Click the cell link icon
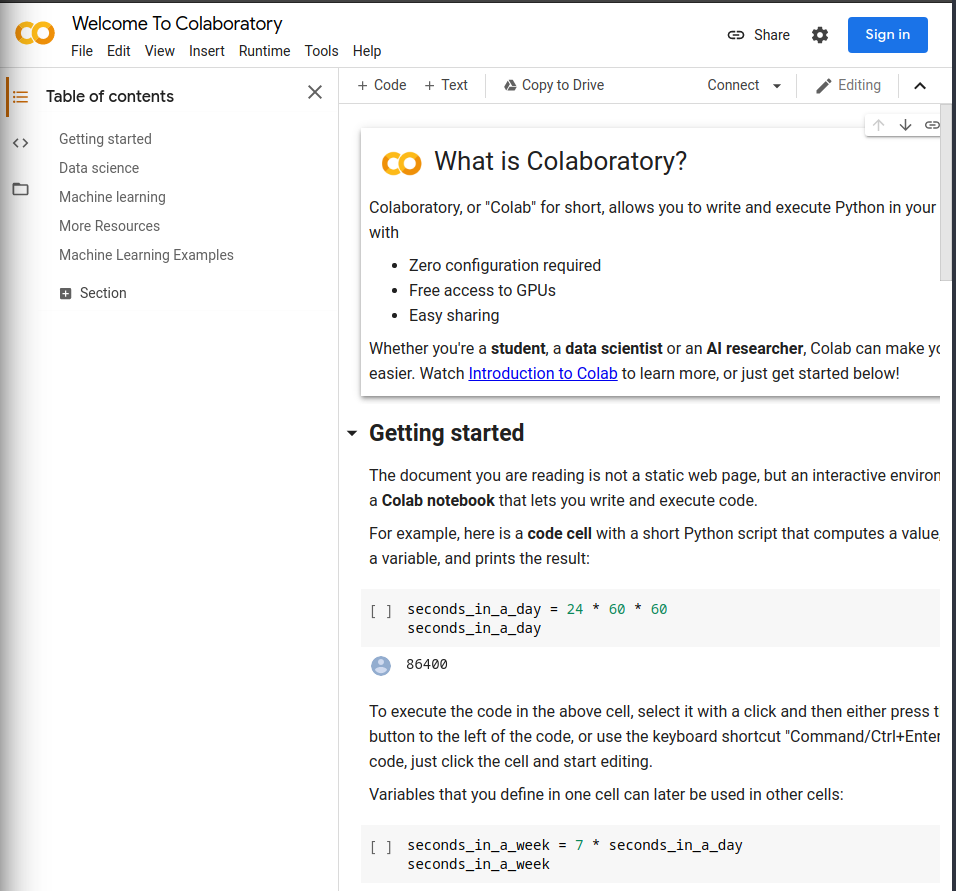The image size is (956, 891). coord(932,125)
